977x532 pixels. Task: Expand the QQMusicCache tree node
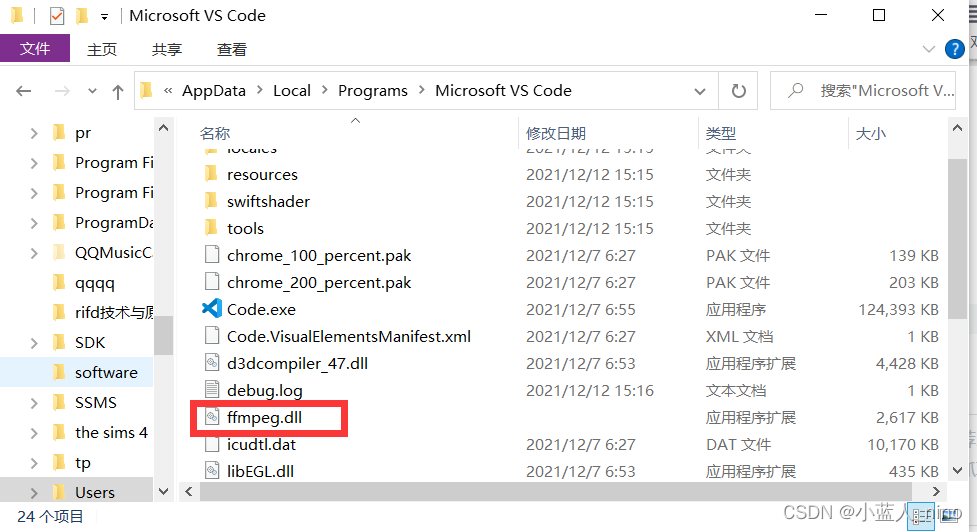(x=34, y=252)
